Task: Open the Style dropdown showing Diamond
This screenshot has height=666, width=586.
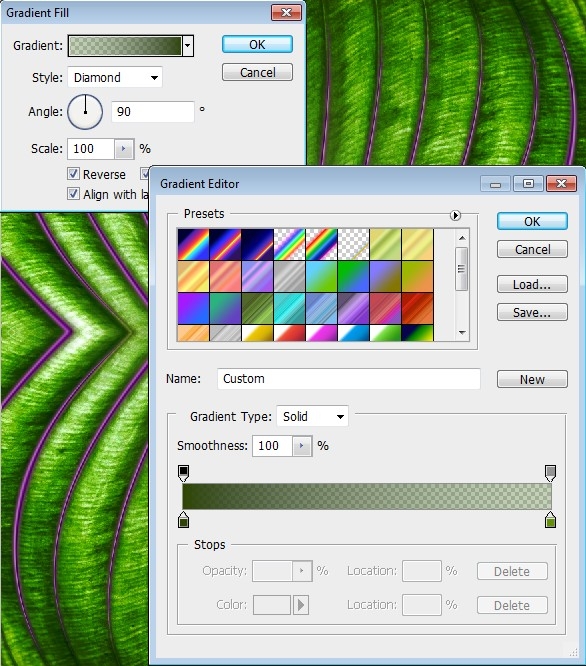Action: 115,77
